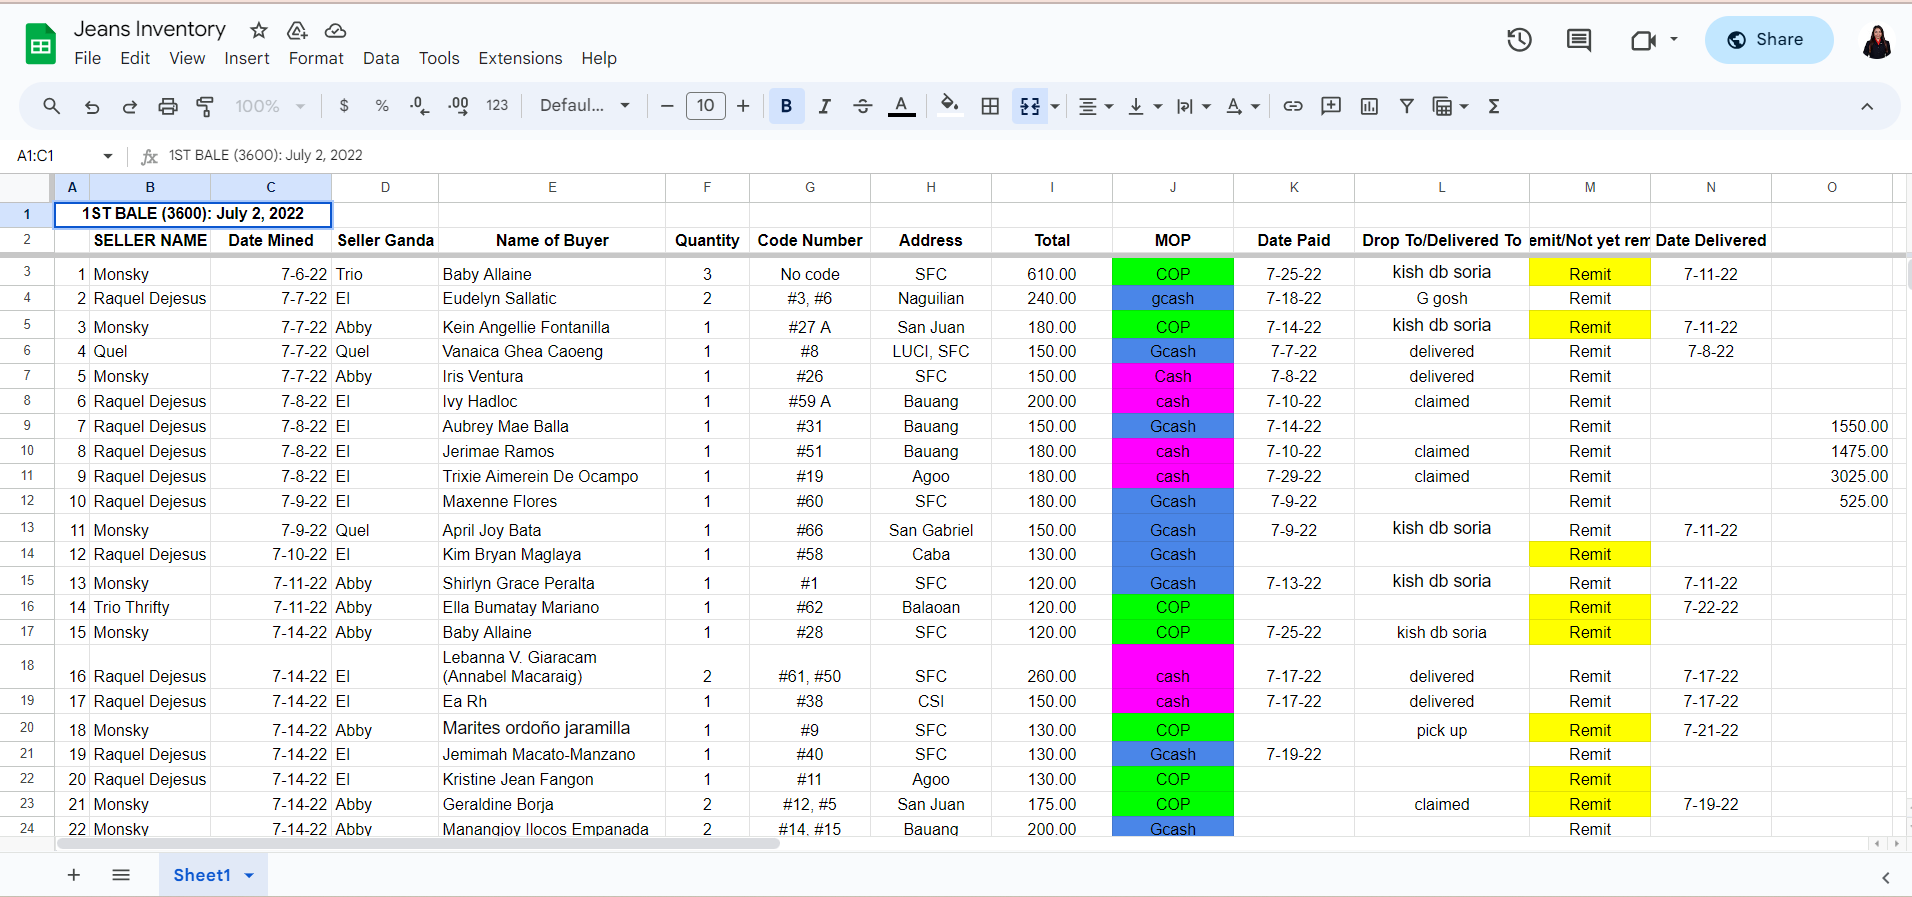Screen dimensions: 1912x897
Task: Format as percent
Action: [x=382, y=106]
